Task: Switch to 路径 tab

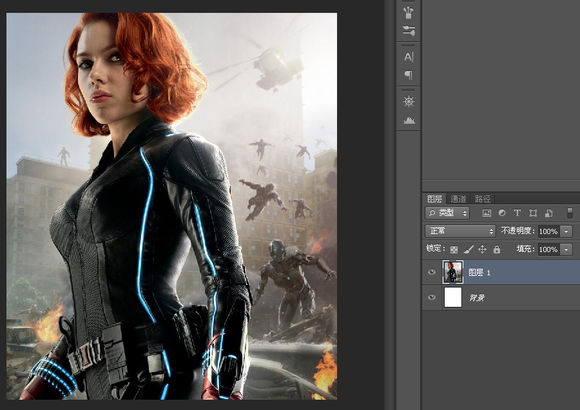Action: (482, 199)
